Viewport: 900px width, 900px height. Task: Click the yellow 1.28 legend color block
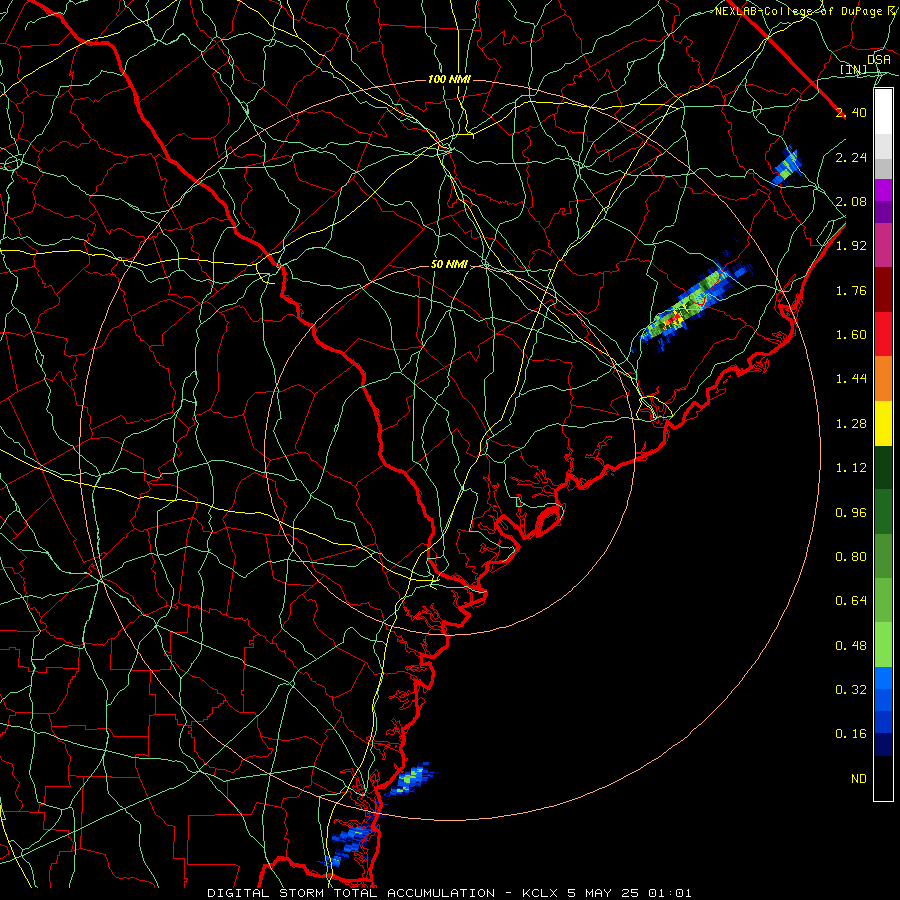(x=883, y=423)
